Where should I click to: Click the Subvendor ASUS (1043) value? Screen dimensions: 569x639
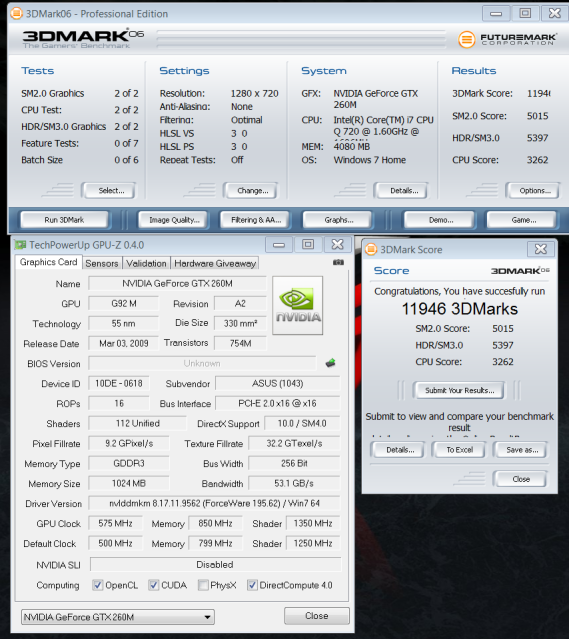278,383
